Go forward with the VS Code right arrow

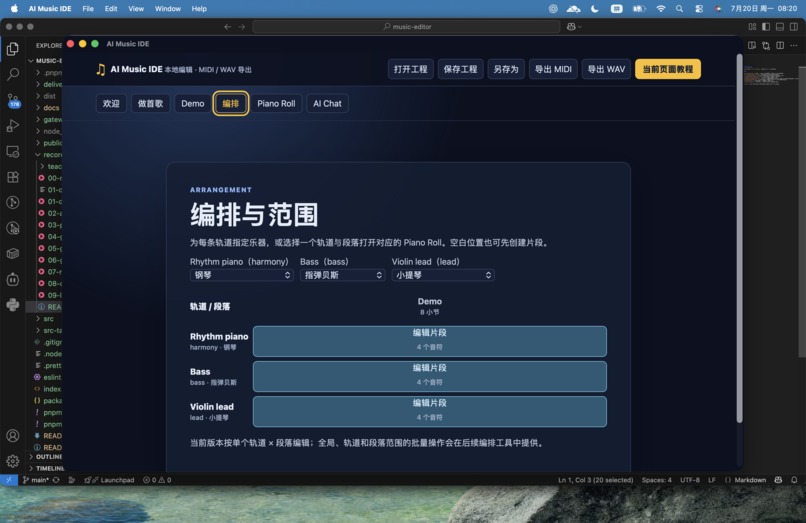242,27
